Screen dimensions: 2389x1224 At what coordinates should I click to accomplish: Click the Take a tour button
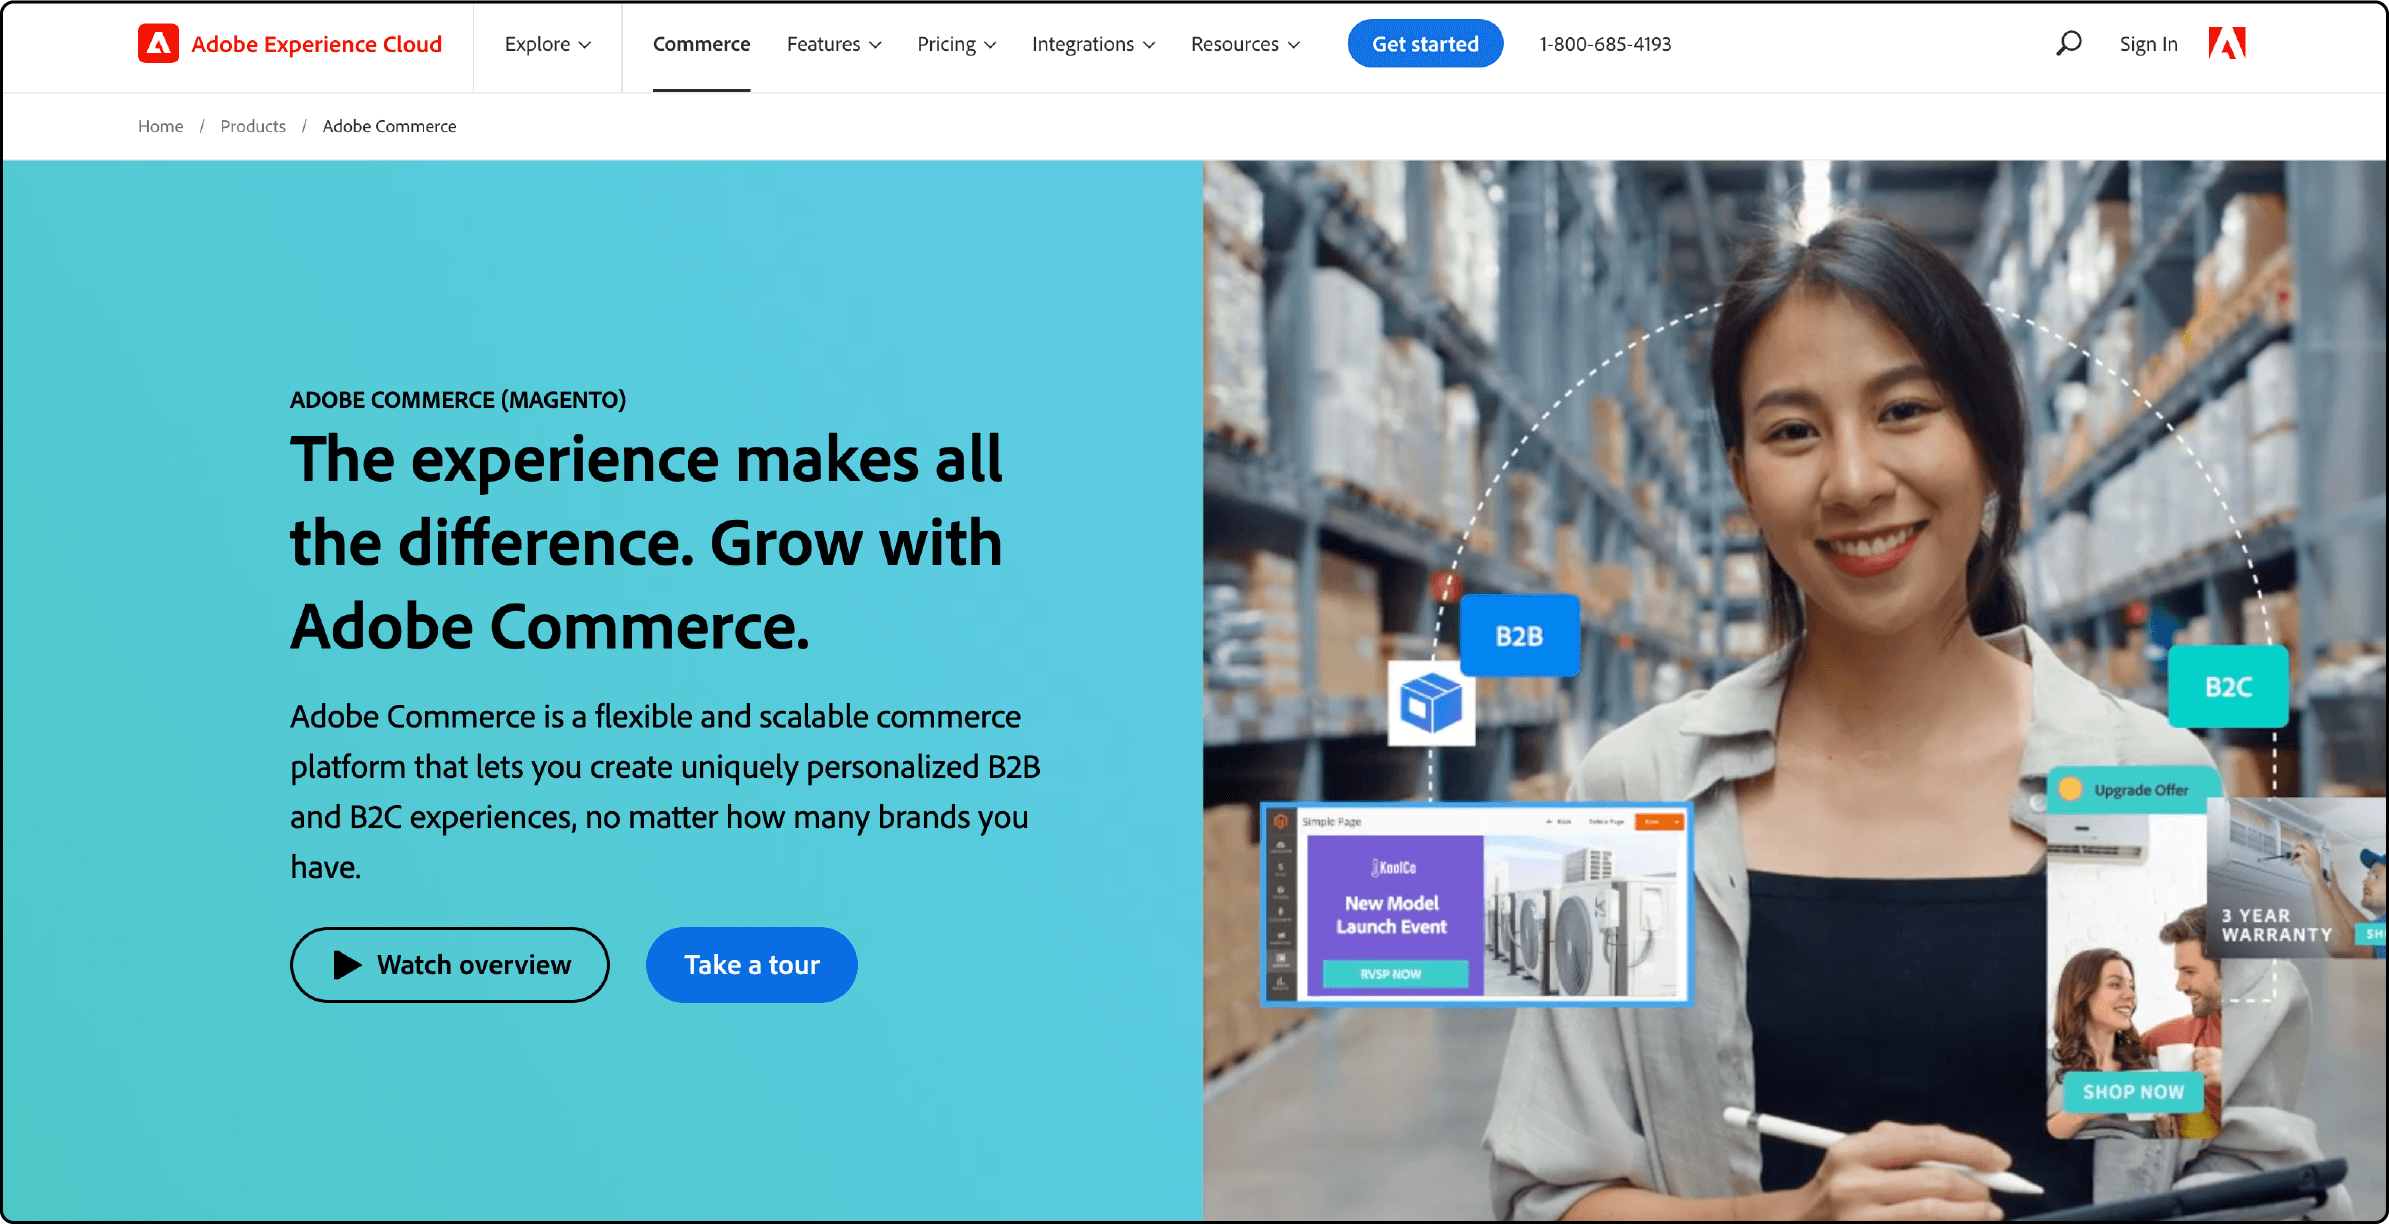coord(752,965)
